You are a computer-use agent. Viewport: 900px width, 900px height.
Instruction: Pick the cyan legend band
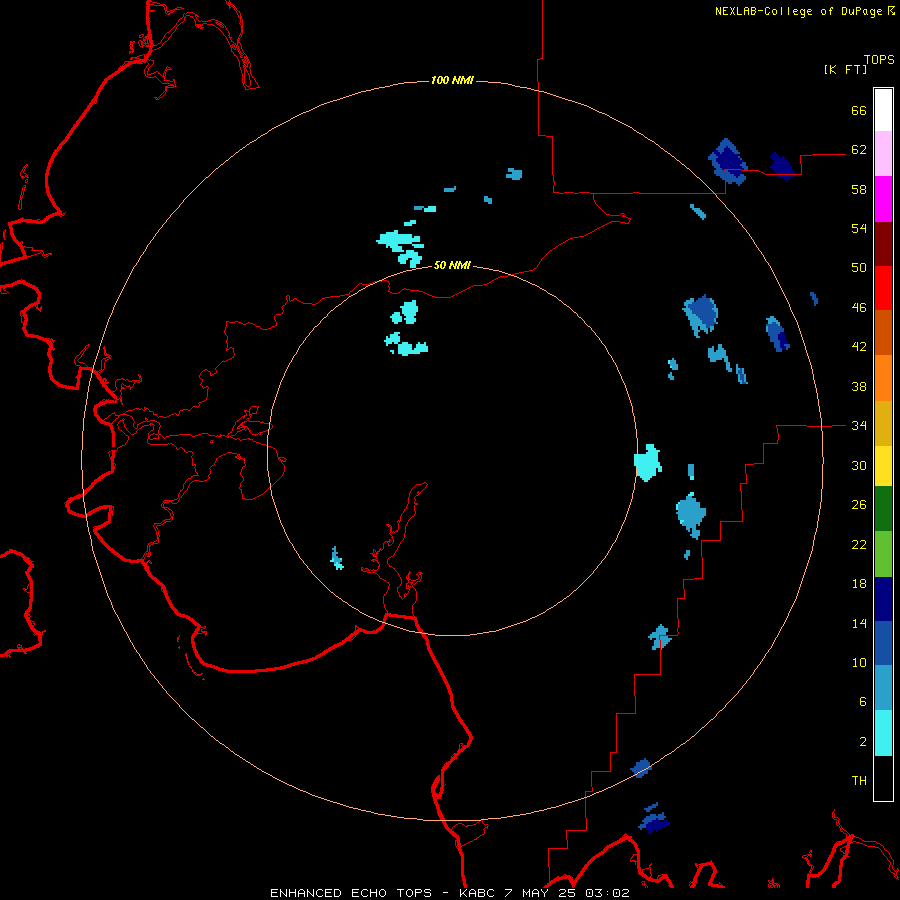[883, 733]
